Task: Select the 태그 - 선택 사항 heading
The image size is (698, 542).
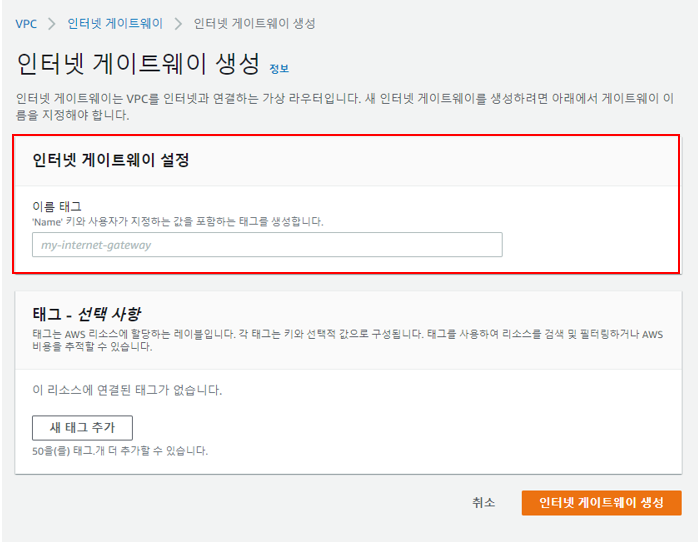Action: click(x=87, y=314)
